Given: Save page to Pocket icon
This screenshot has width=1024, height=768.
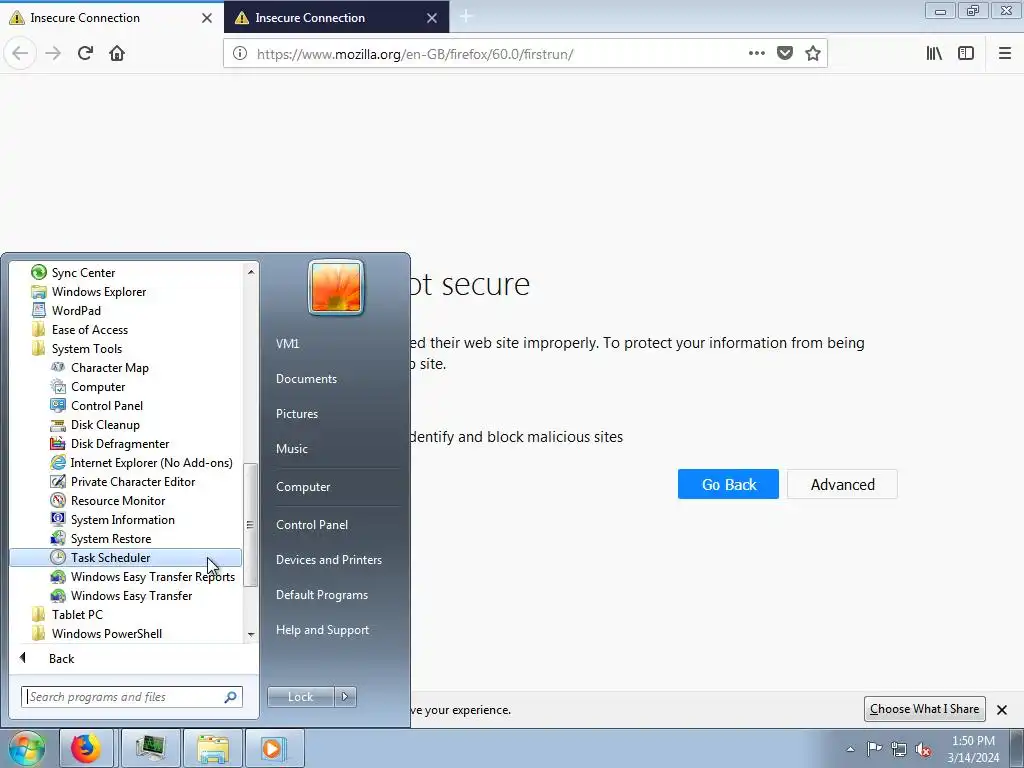Looking at the screenshot, I should [x=785, y=54].
